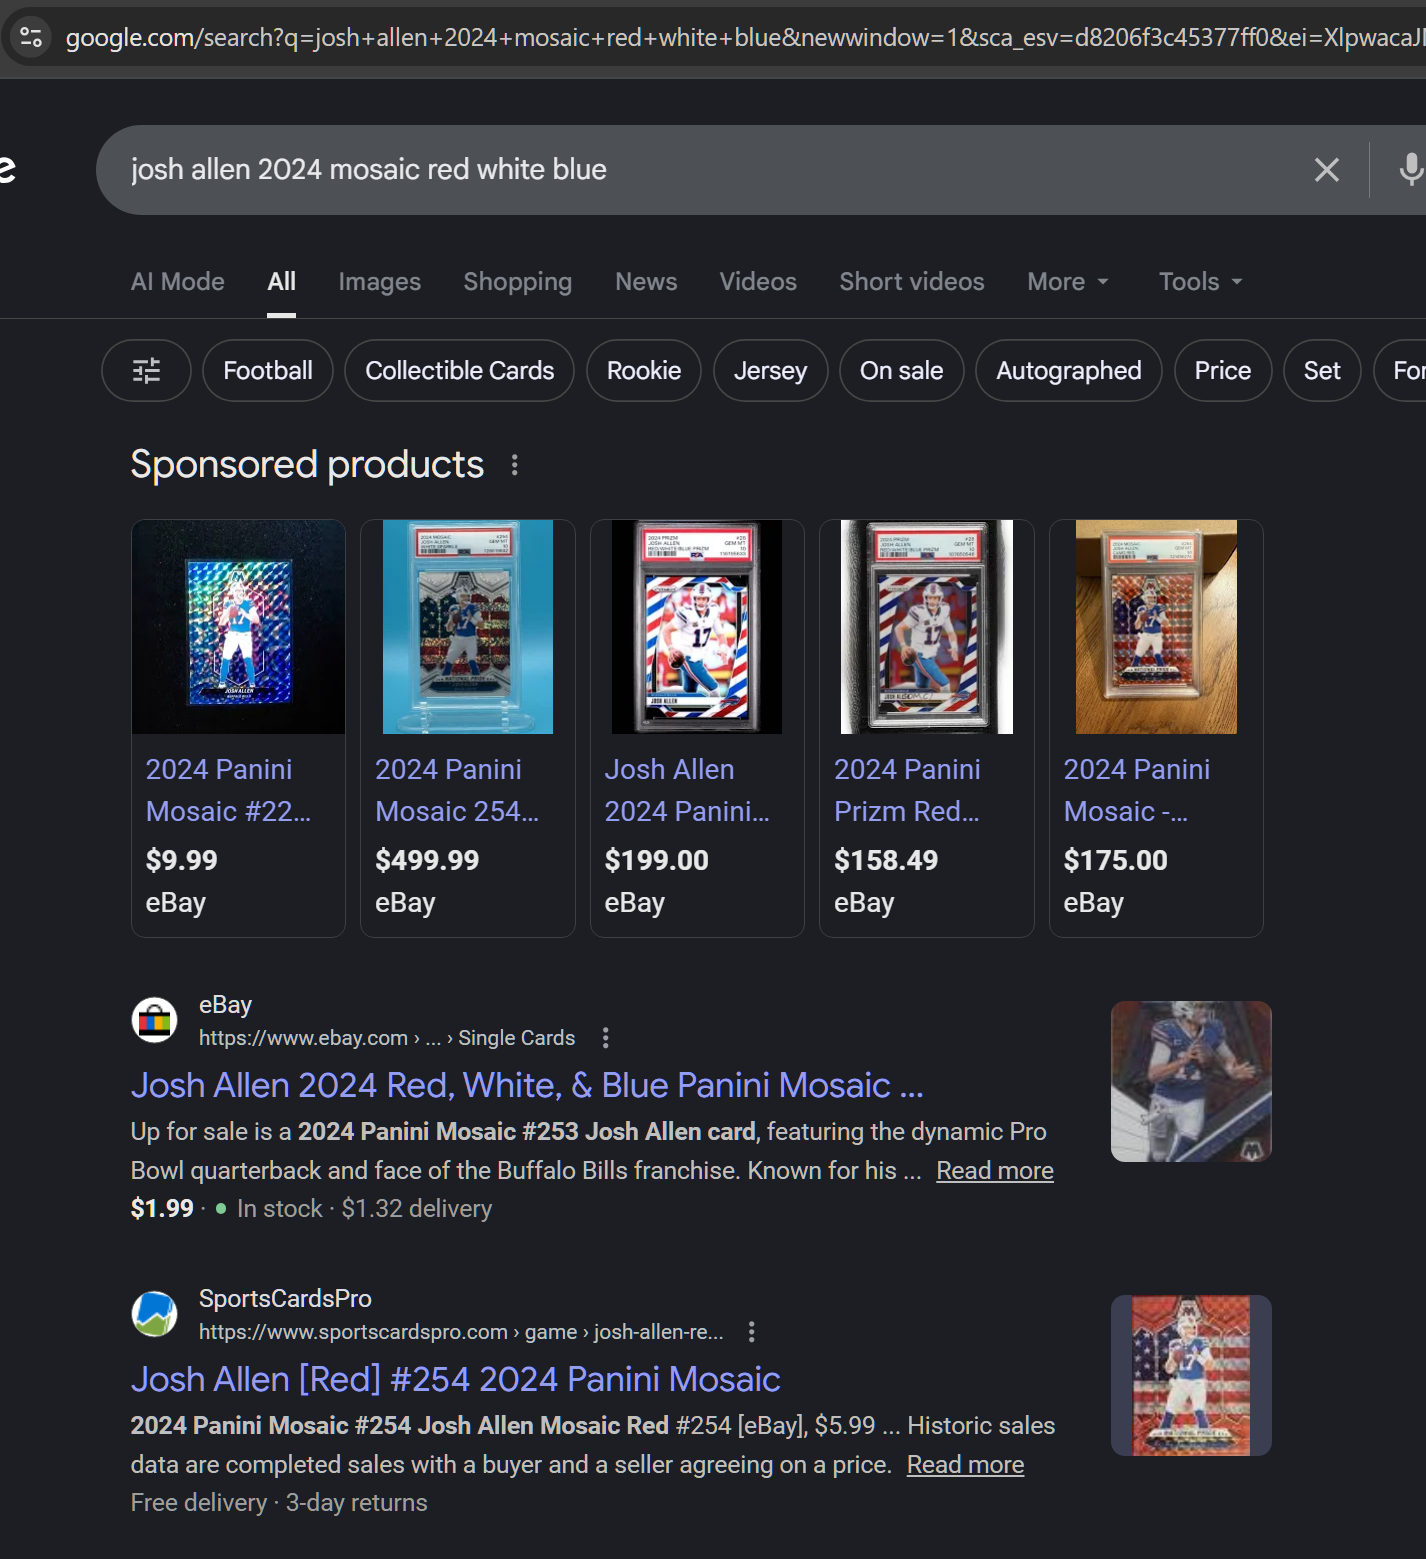Switch to the Images tab
1426x1559 pixels.
379,282
